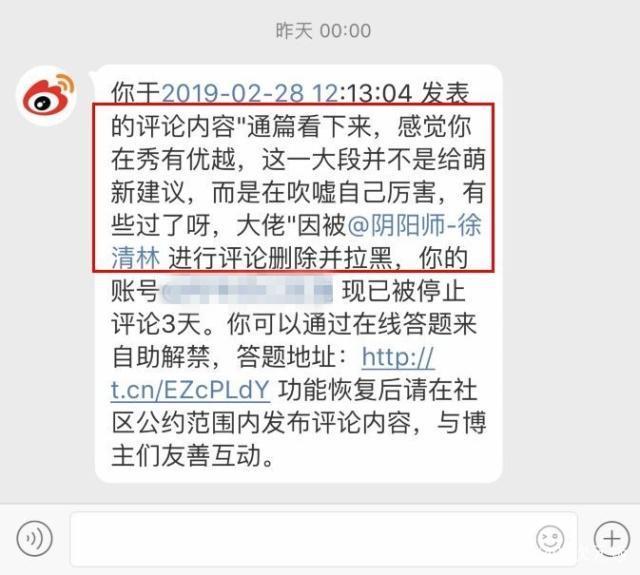Tap the 2019-02-28 12 date link
The width and height of the screenshot is (640, 575).
pos(250,93)
